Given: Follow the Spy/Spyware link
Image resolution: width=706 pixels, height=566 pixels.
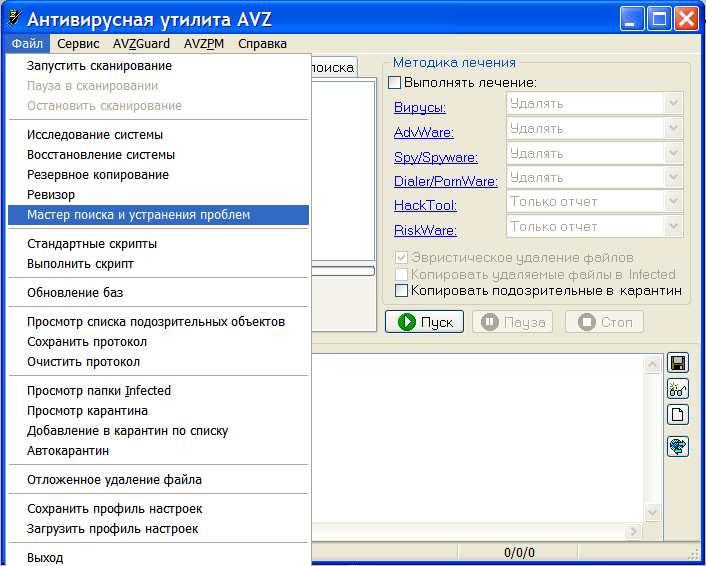Looking at the screenshot, I should coord(436,158).
